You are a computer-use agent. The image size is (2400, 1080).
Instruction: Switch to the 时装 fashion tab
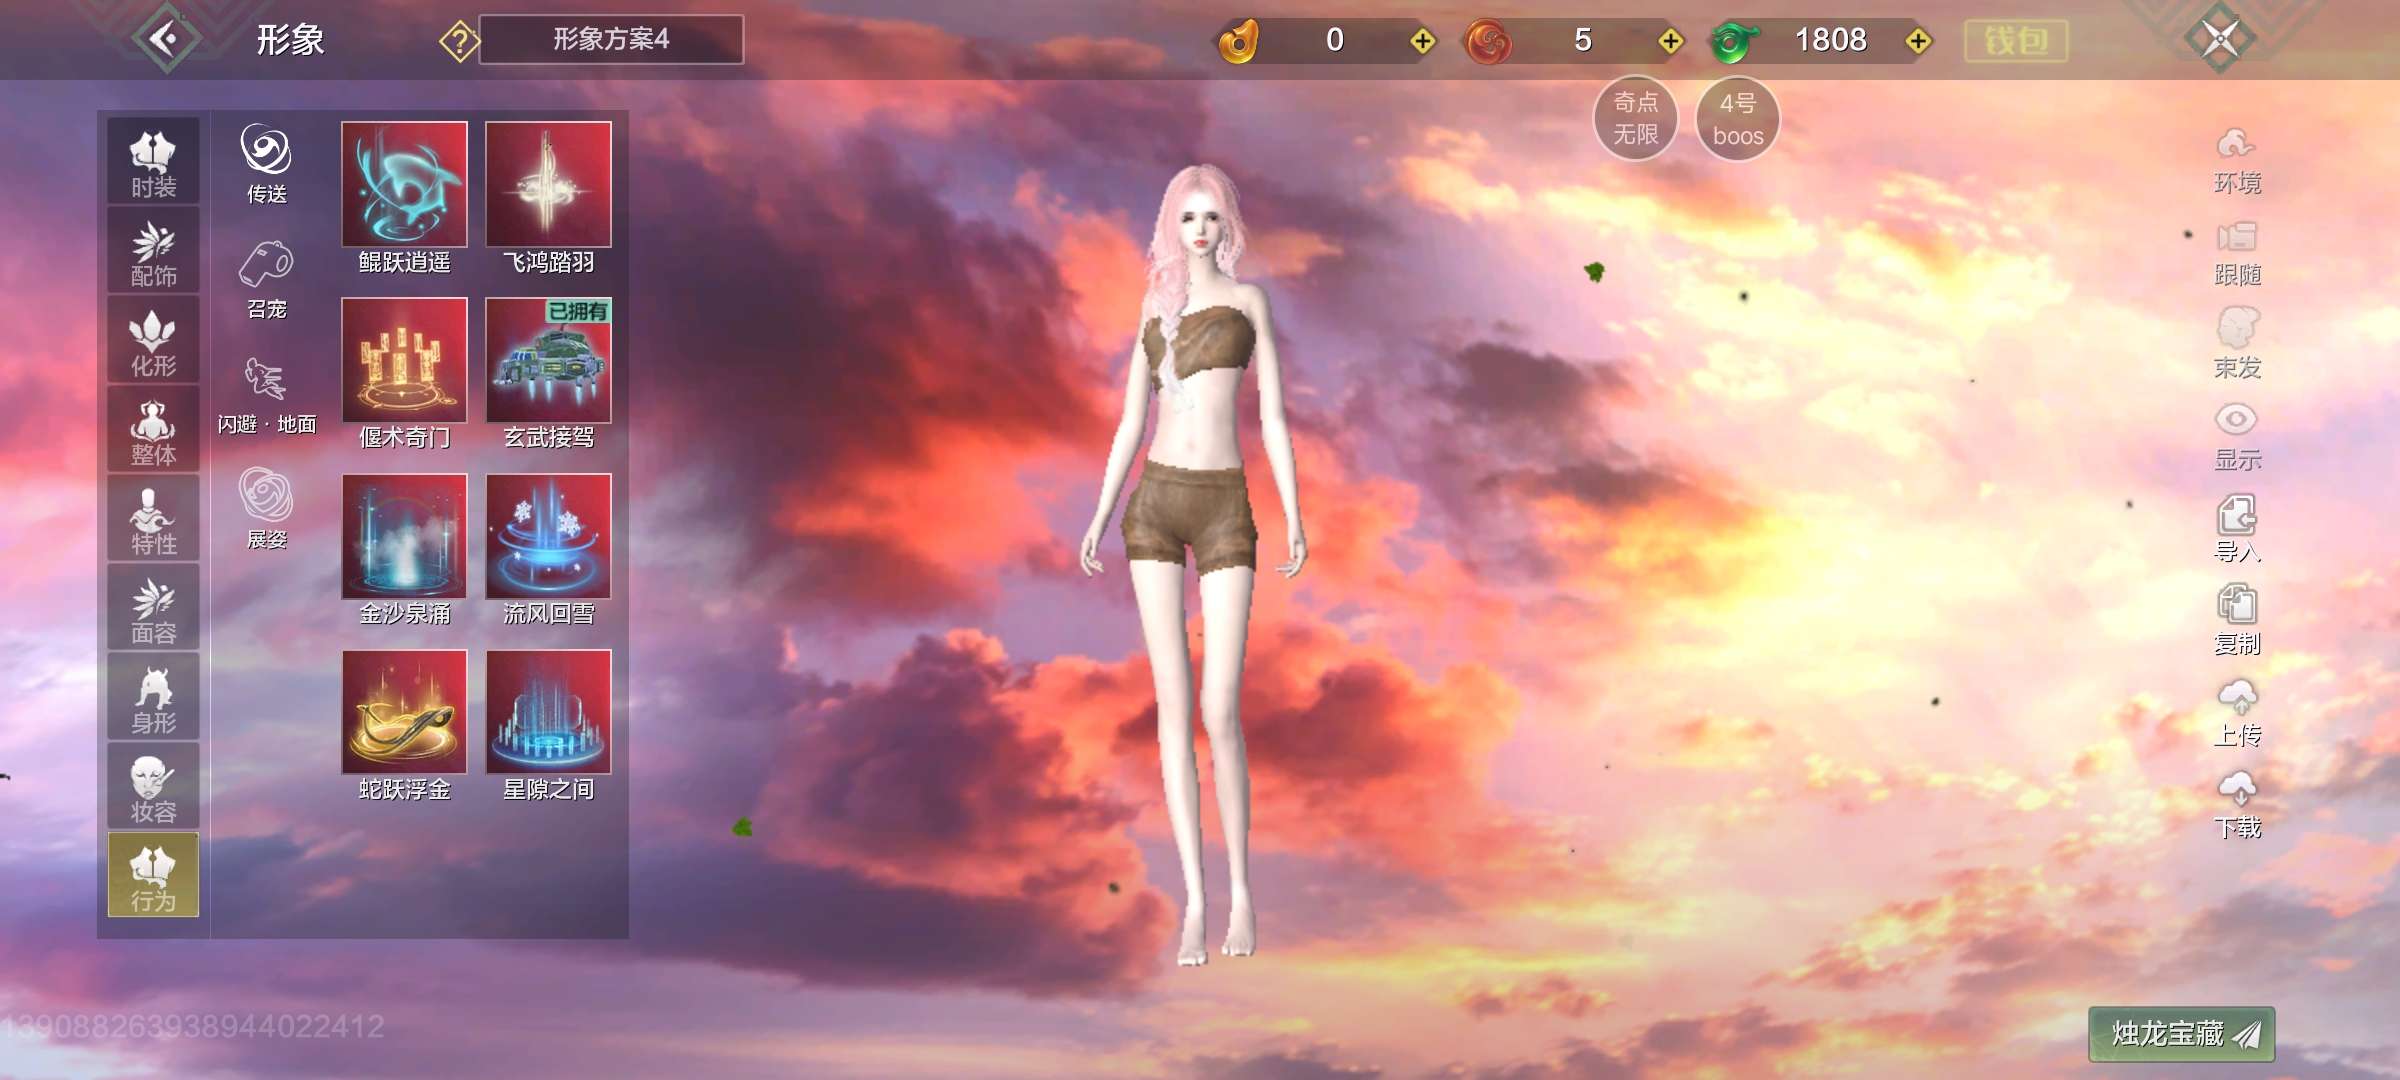tap(153, 162)
